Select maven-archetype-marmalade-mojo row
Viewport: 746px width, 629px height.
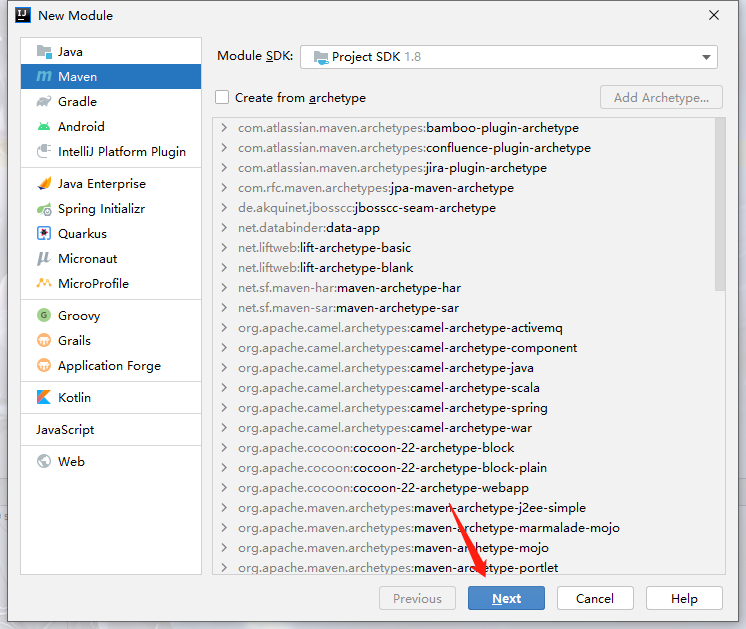click(x=464, y=527)
